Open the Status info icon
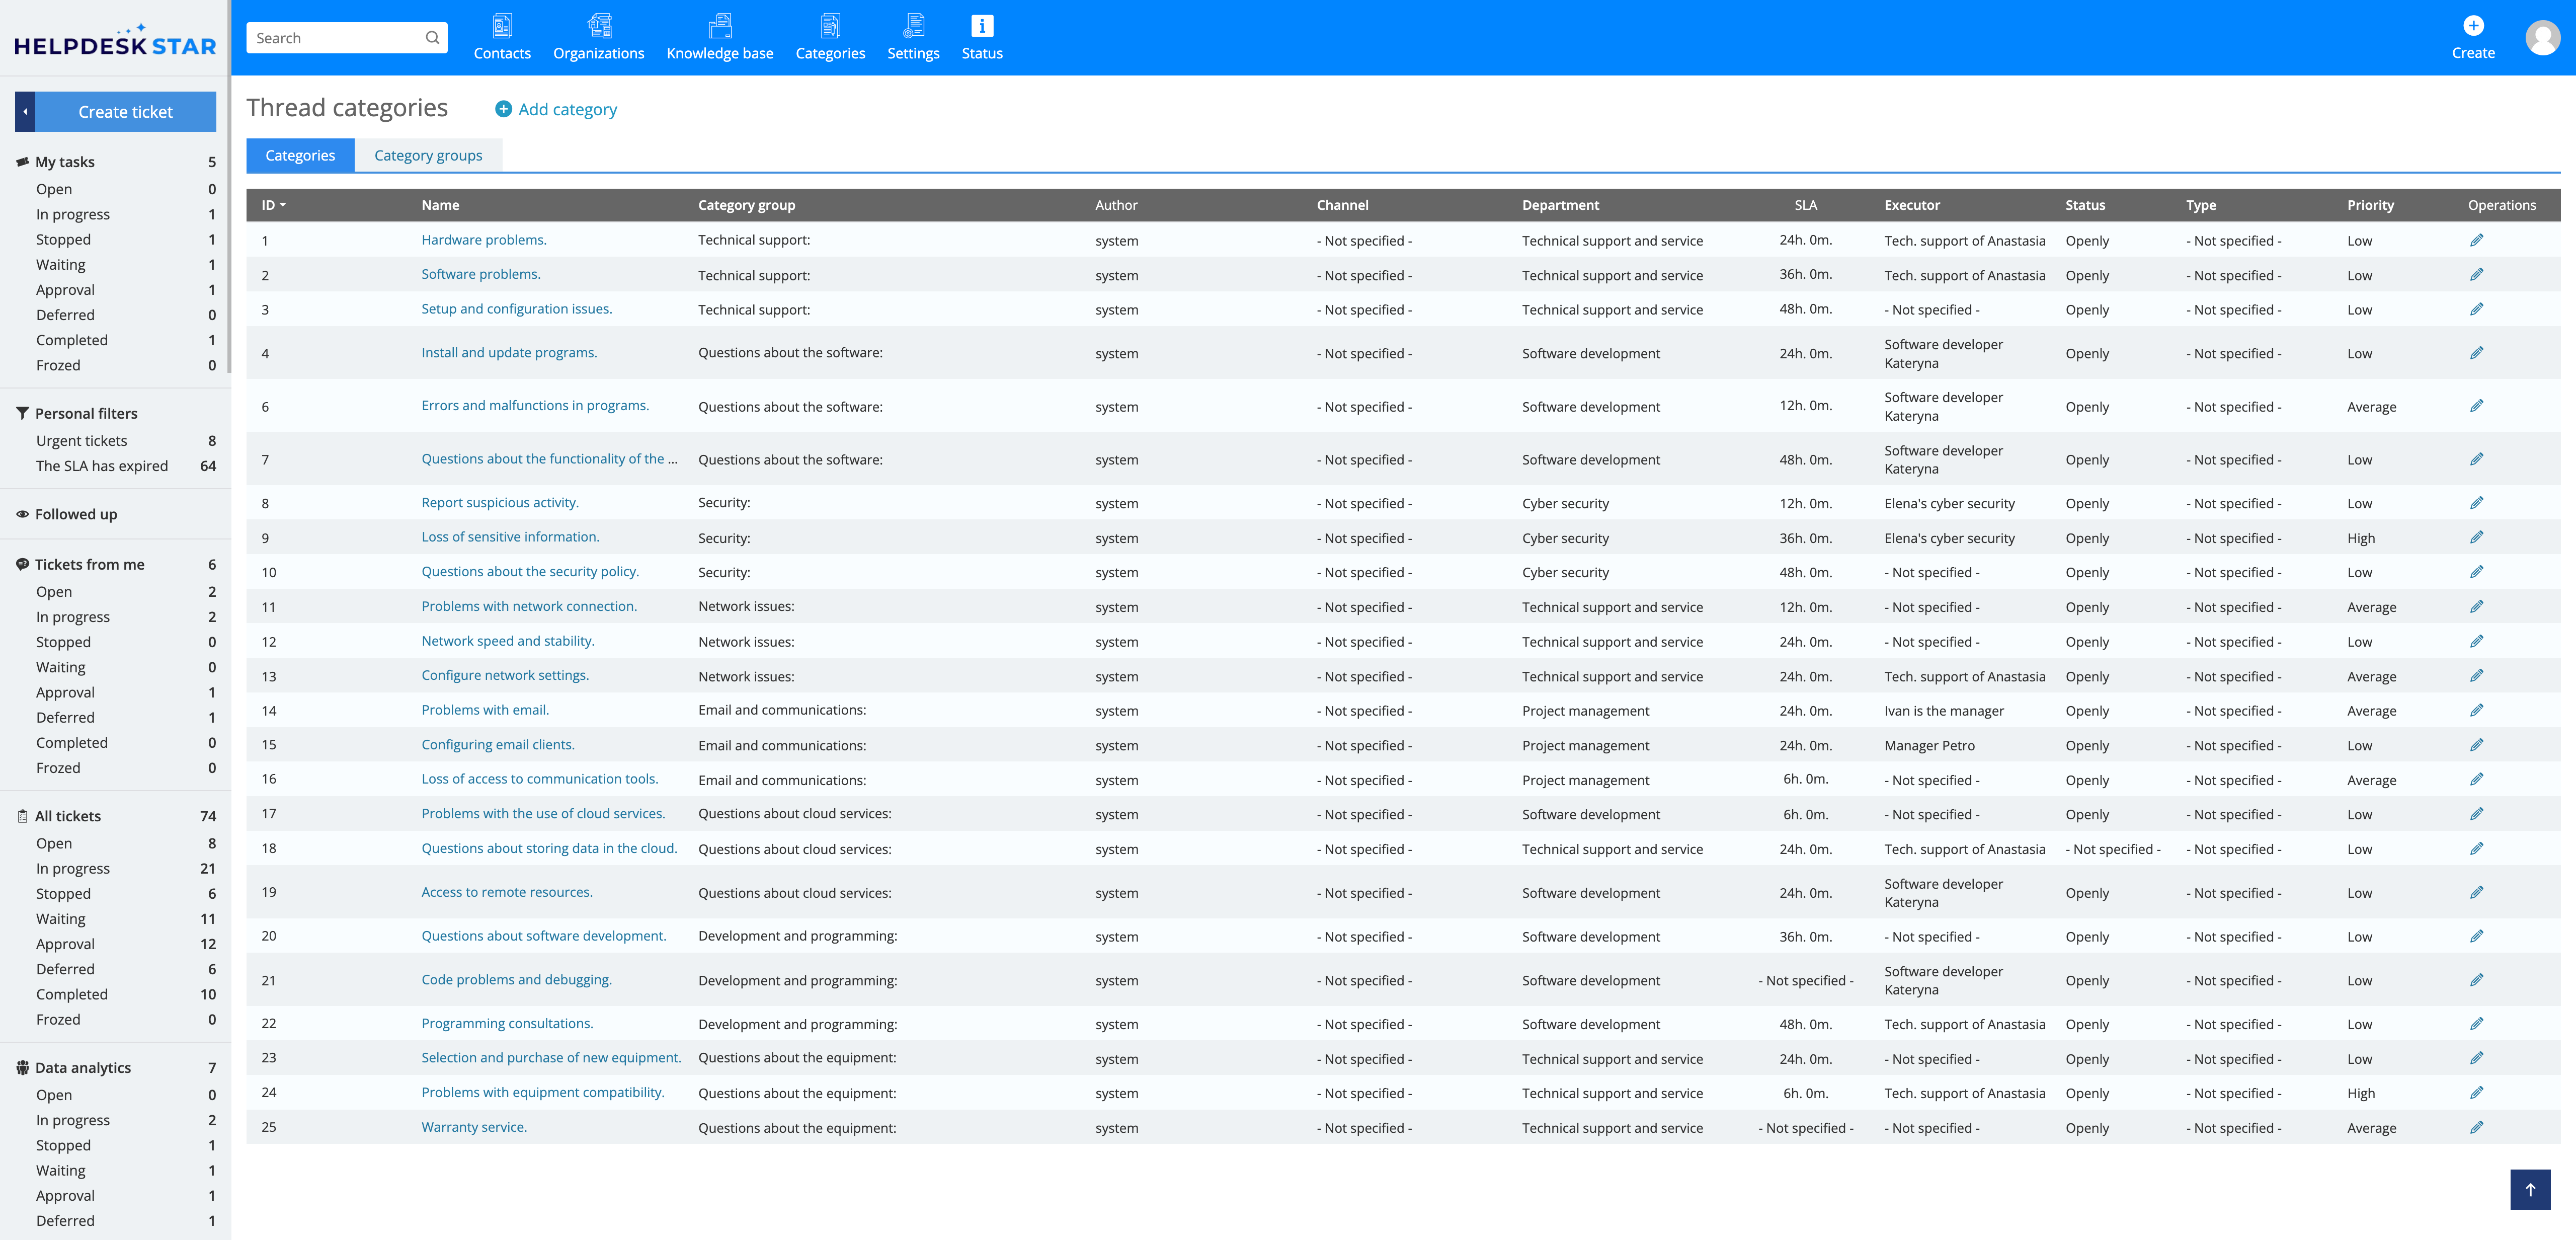2576x1240 pixels. [x=981, y=27]
